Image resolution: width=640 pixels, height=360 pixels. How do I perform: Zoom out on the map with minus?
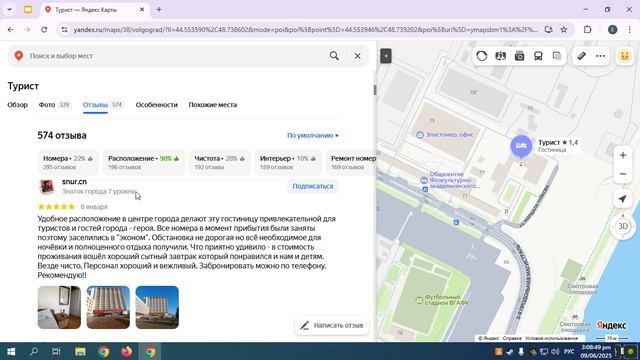623,174
